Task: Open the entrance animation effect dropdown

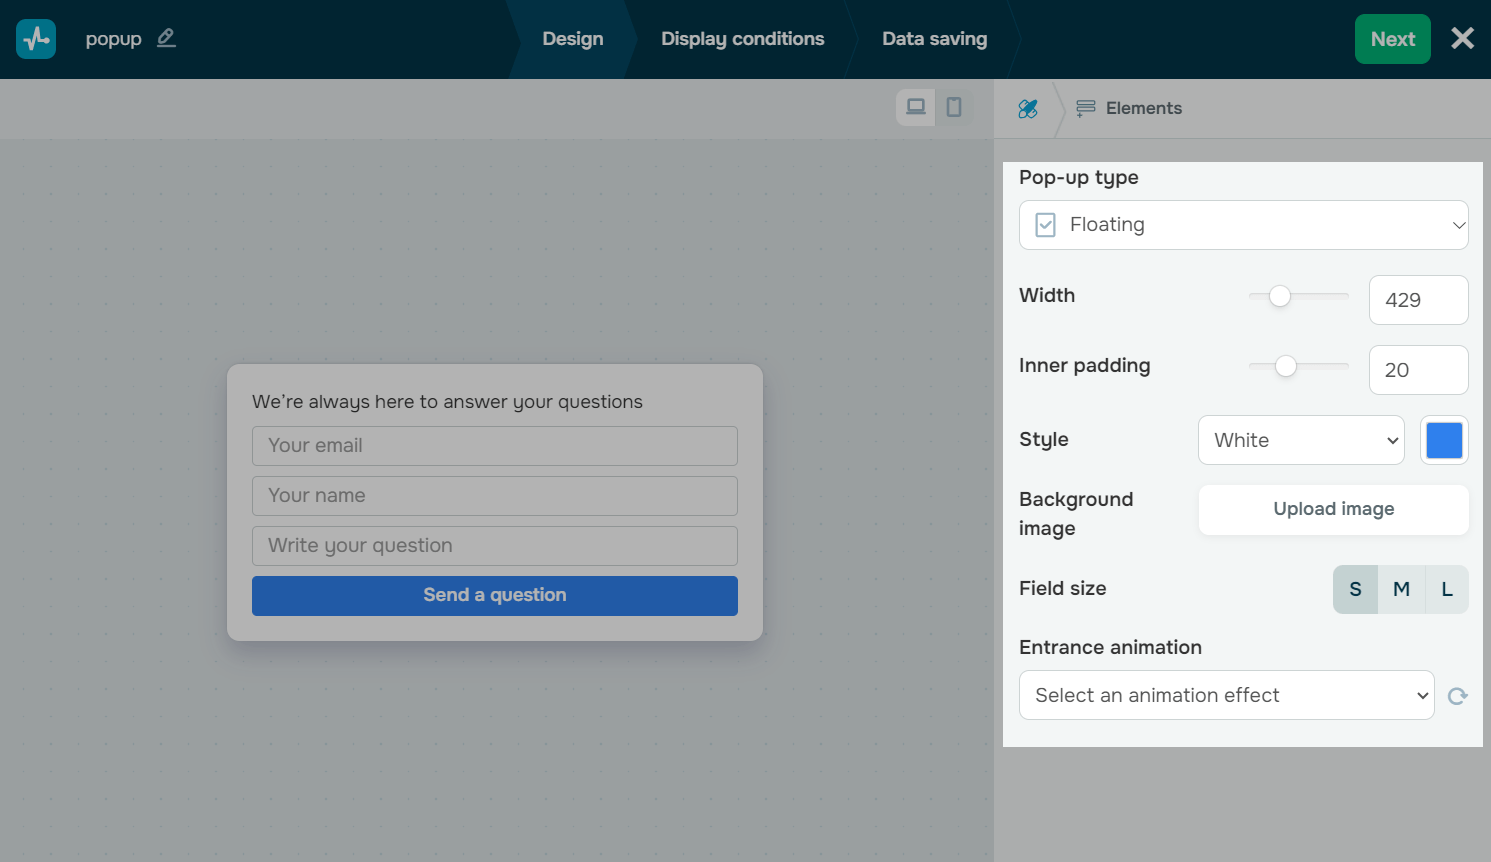Action: (1227, 695)
